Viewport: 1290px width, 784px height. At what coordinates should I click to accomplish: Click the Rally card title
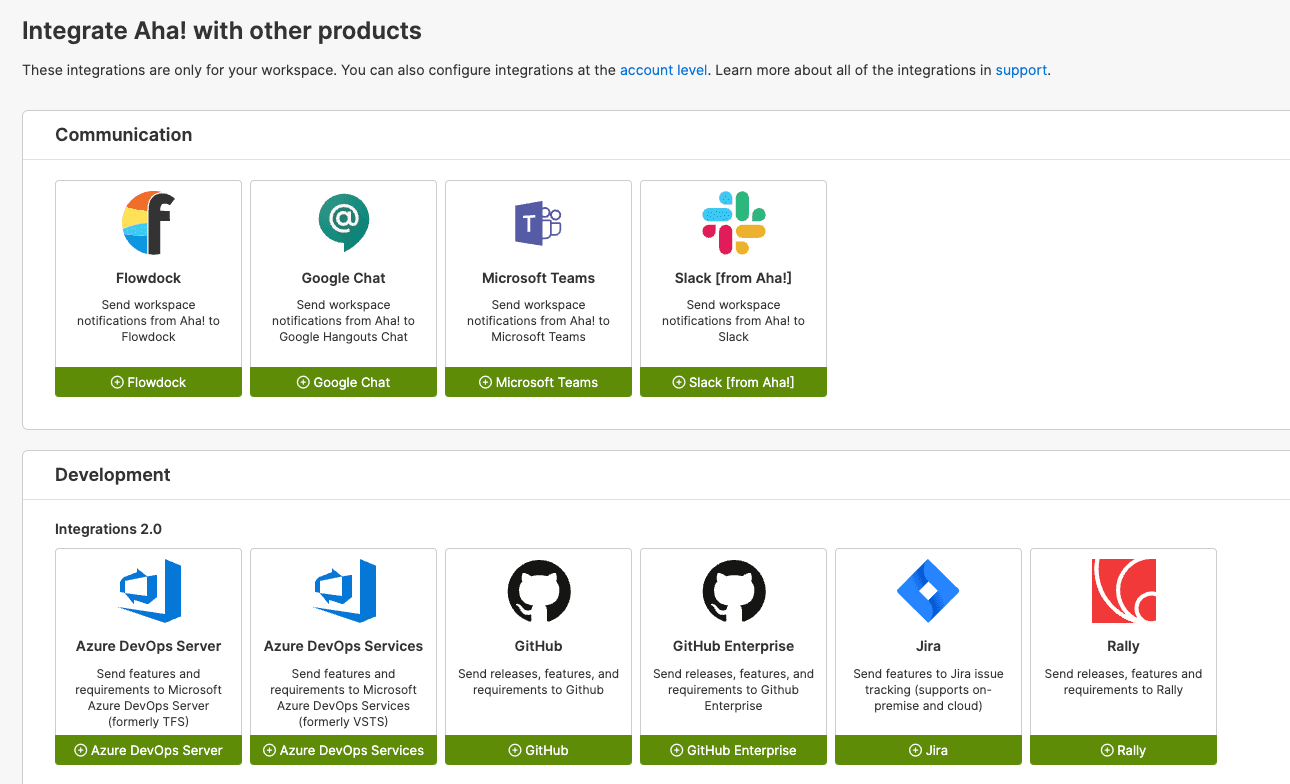click(1123, 646)
